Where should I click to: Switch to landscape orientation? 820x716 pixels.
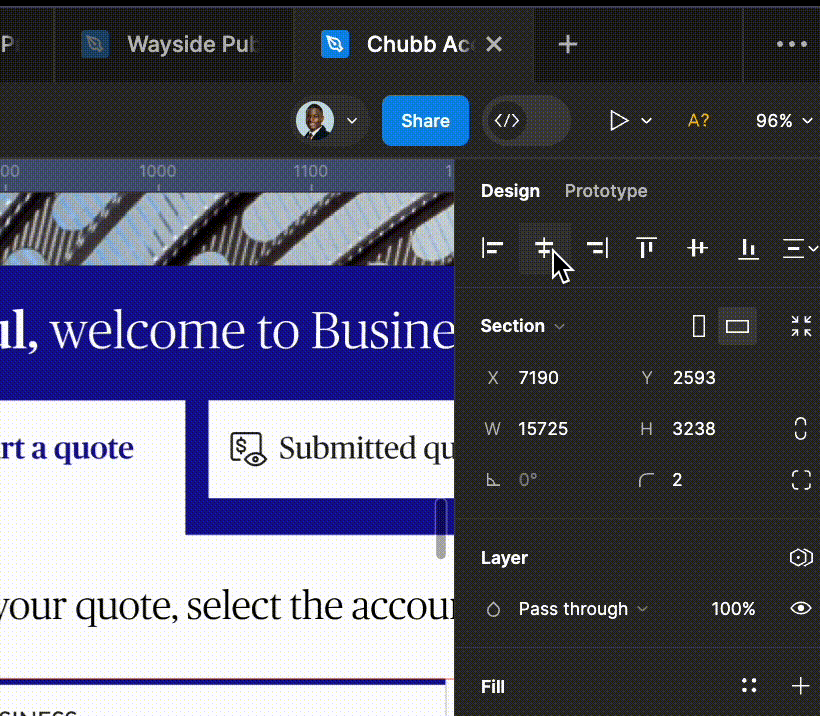pyautogui.click(x=737, y=326)
